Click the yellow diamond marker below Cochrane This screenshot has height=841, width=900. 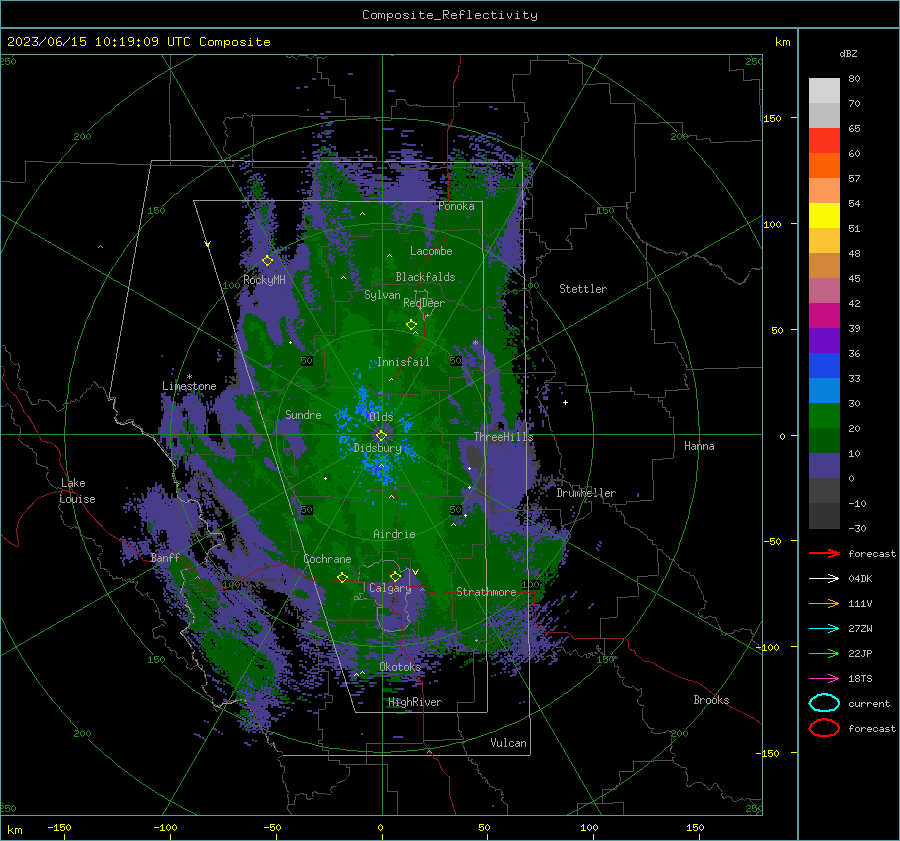(x=343, y=577)
